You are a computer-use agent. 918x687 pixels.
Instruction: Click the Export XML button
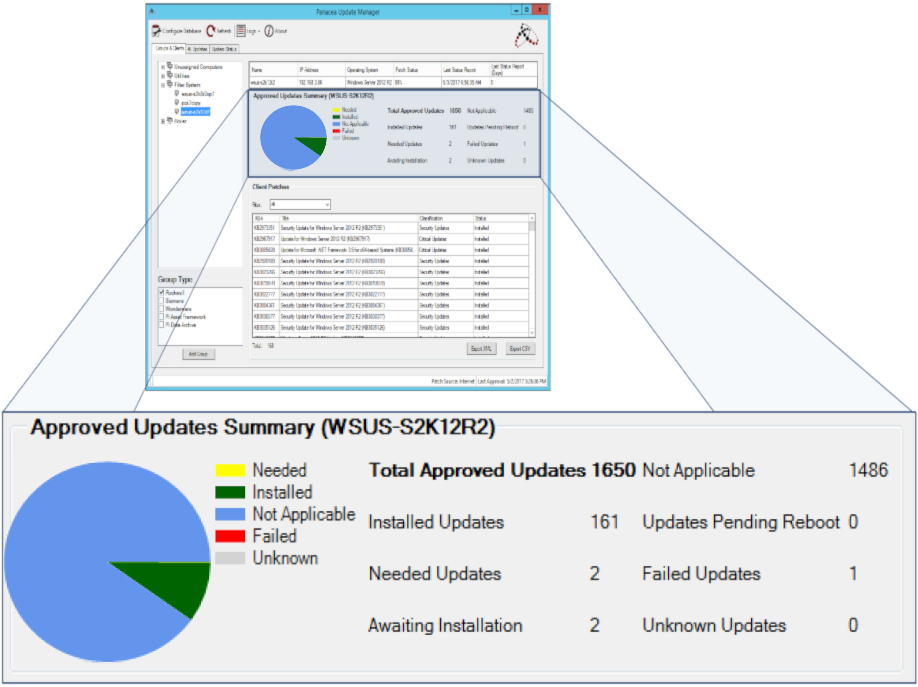coord(481,348)
